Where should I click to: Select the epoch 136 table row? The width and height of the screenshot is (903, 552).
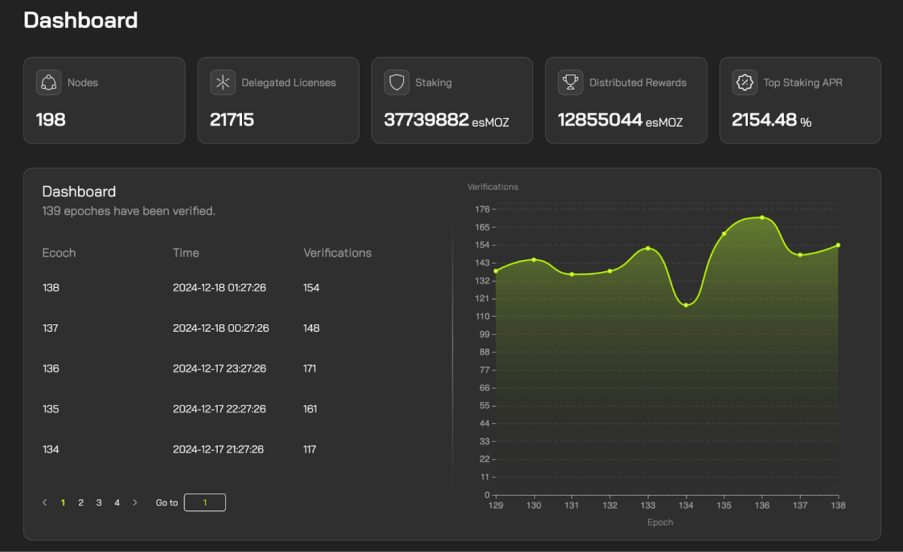point(240,369)
